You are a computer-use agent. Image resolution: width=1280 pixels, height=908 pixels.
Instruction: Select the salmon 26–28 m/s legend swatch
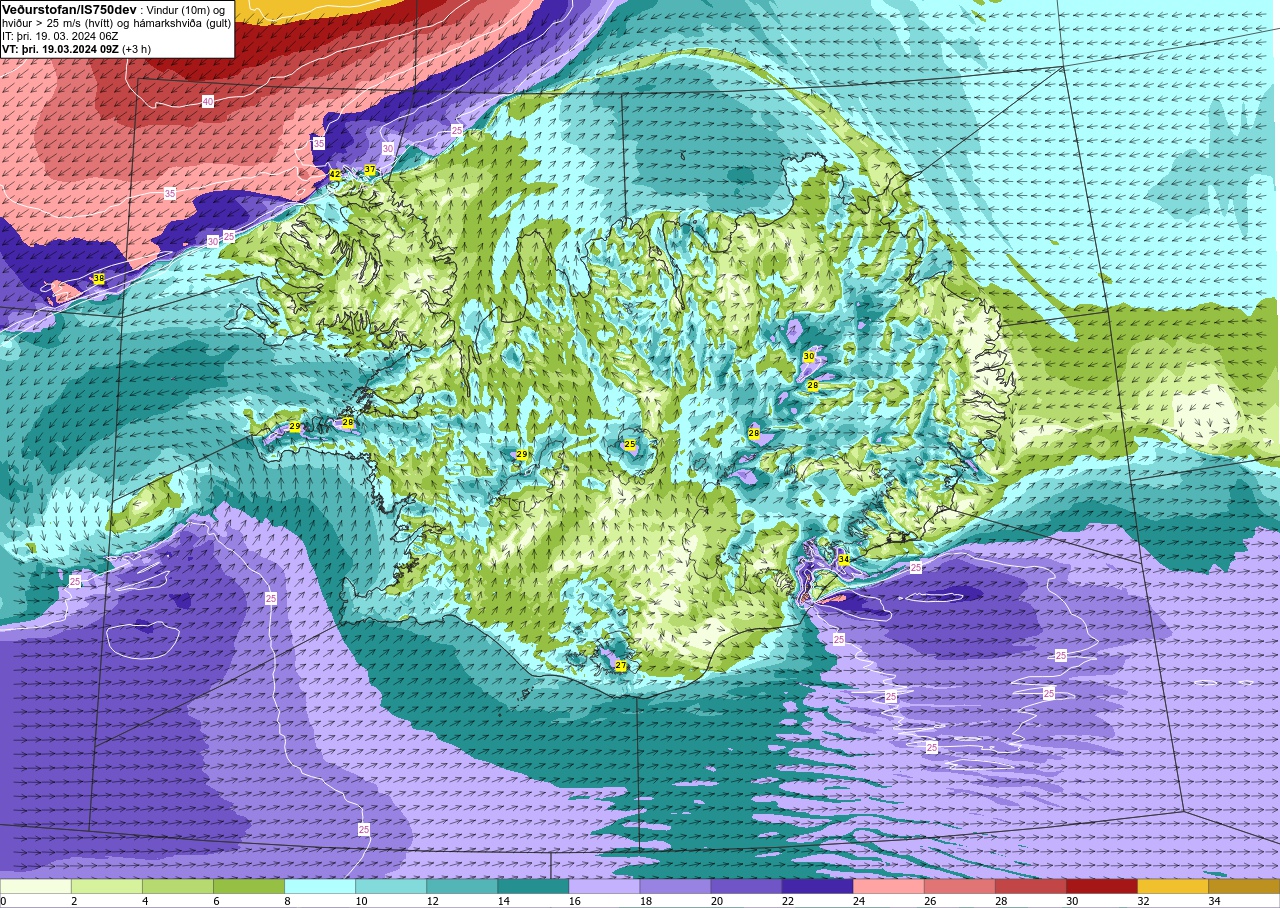959,886
